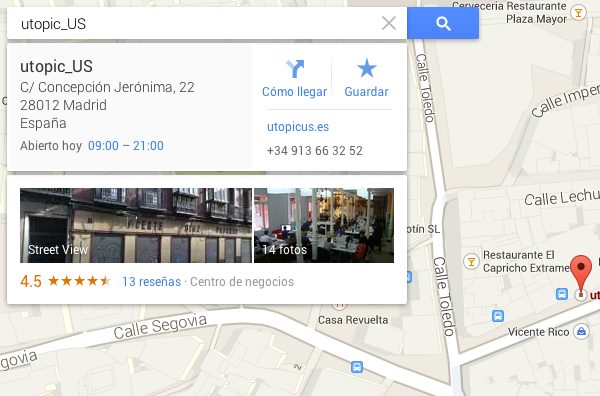Click the orange rating stars

click(x=79, y=281)
